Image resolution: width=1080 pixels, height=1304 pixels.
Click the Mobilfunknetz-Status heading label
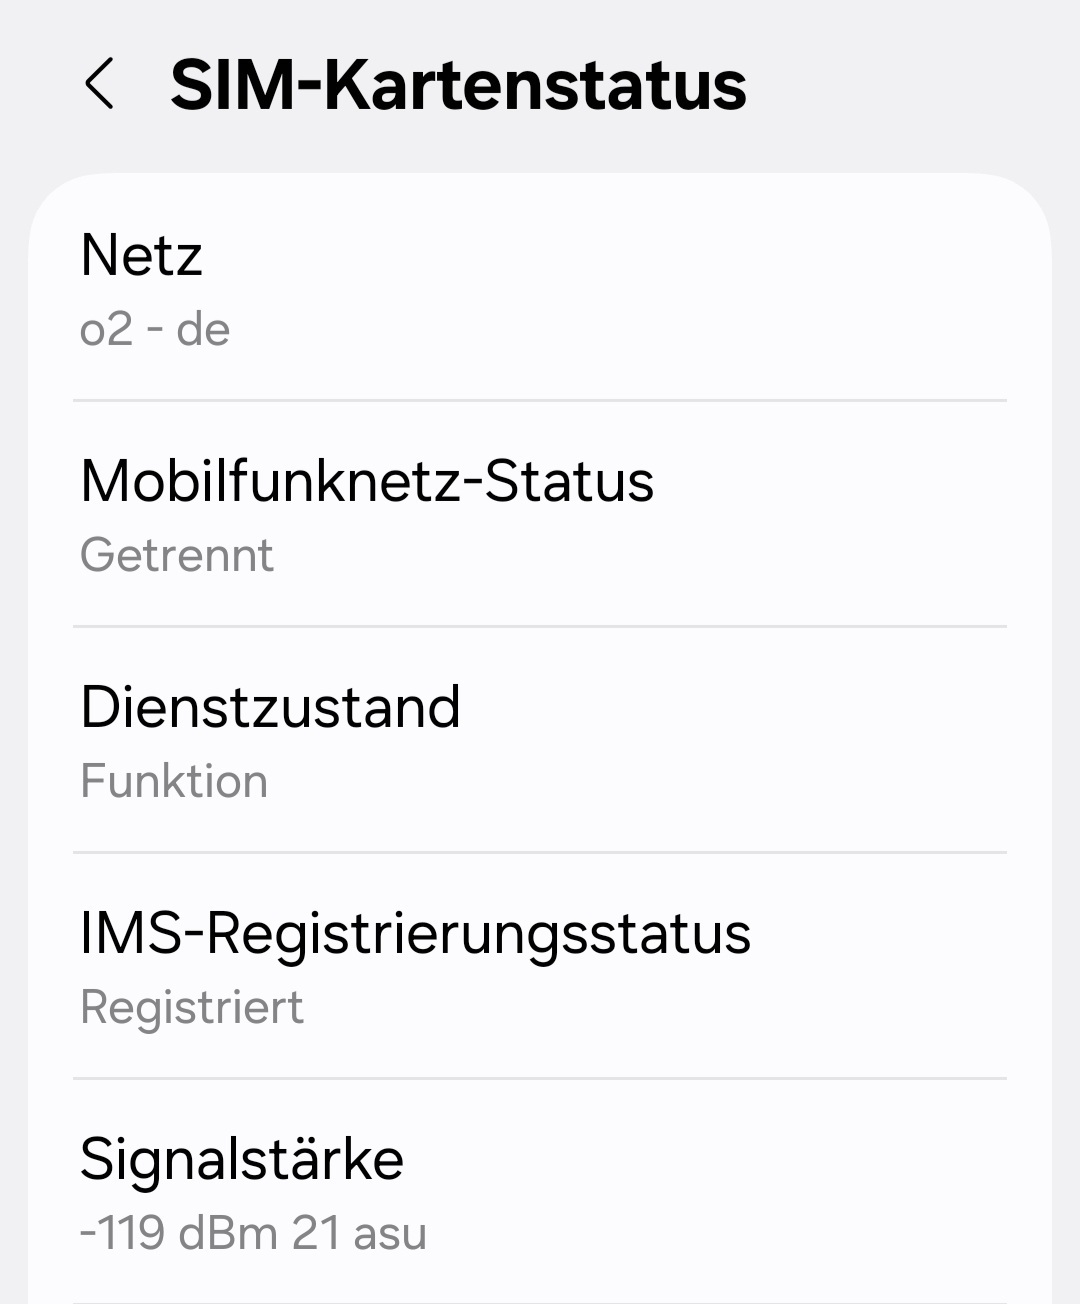[367, 481]
